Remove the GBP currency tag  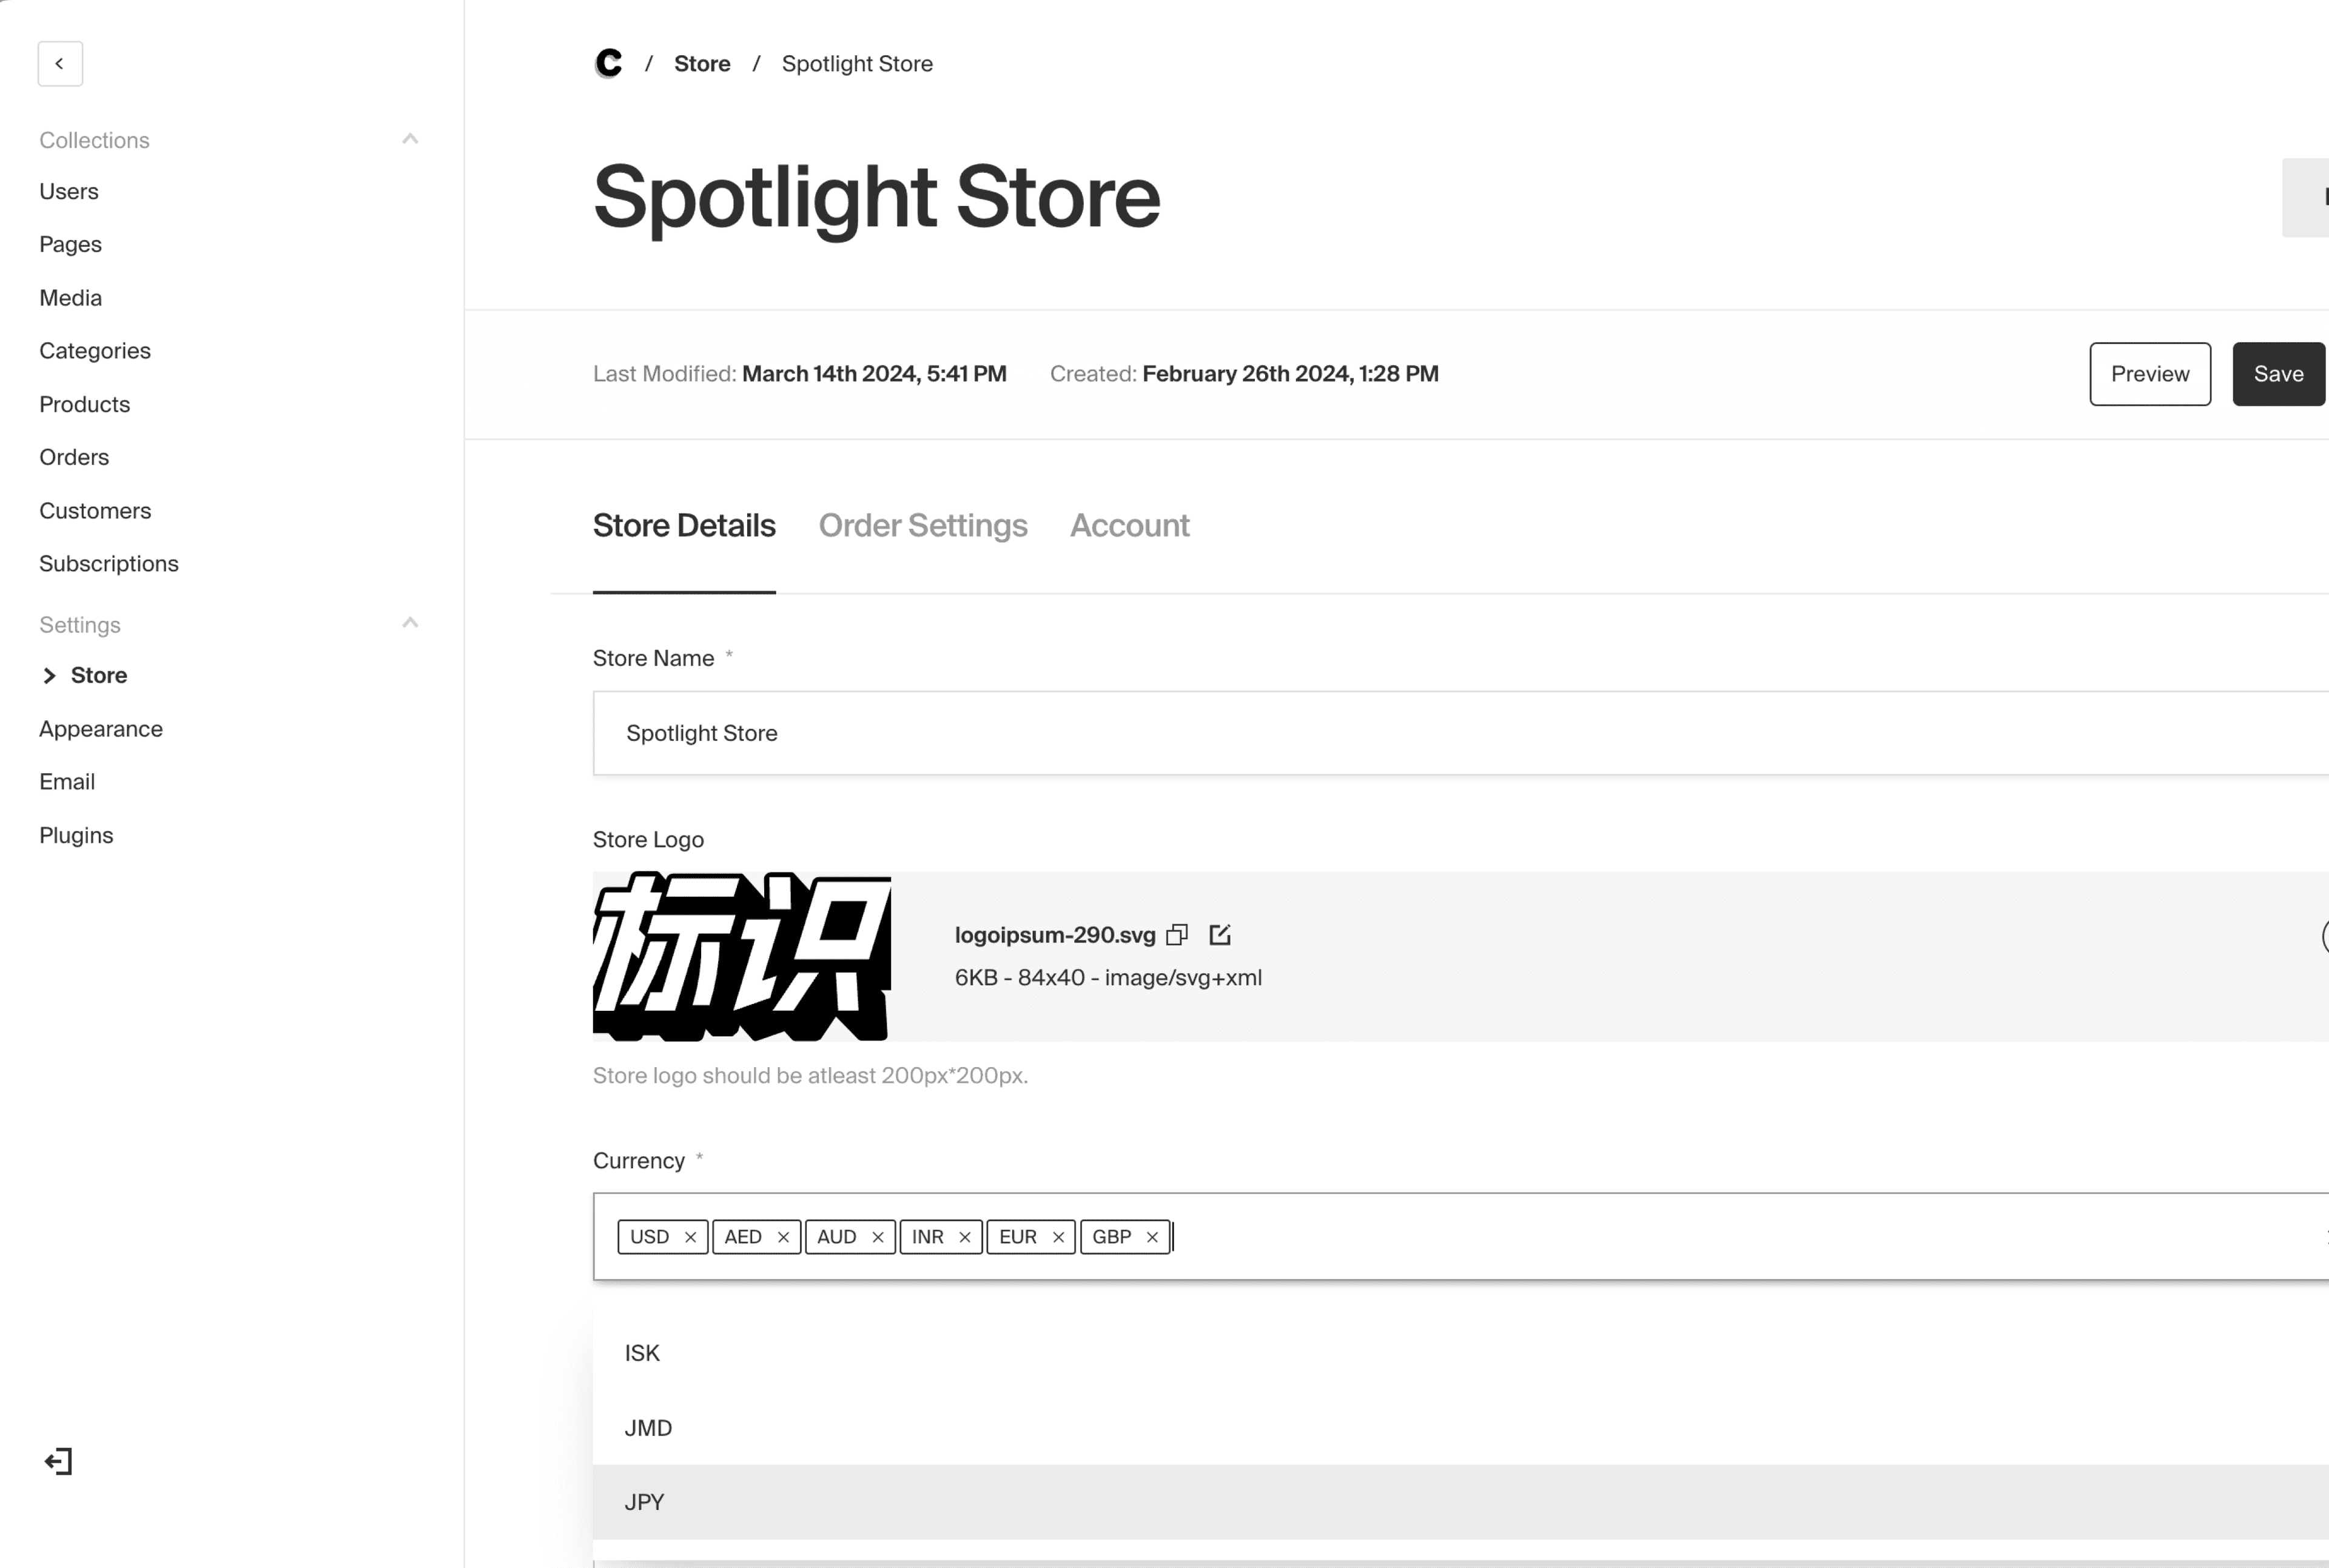pos(1152,1237)
